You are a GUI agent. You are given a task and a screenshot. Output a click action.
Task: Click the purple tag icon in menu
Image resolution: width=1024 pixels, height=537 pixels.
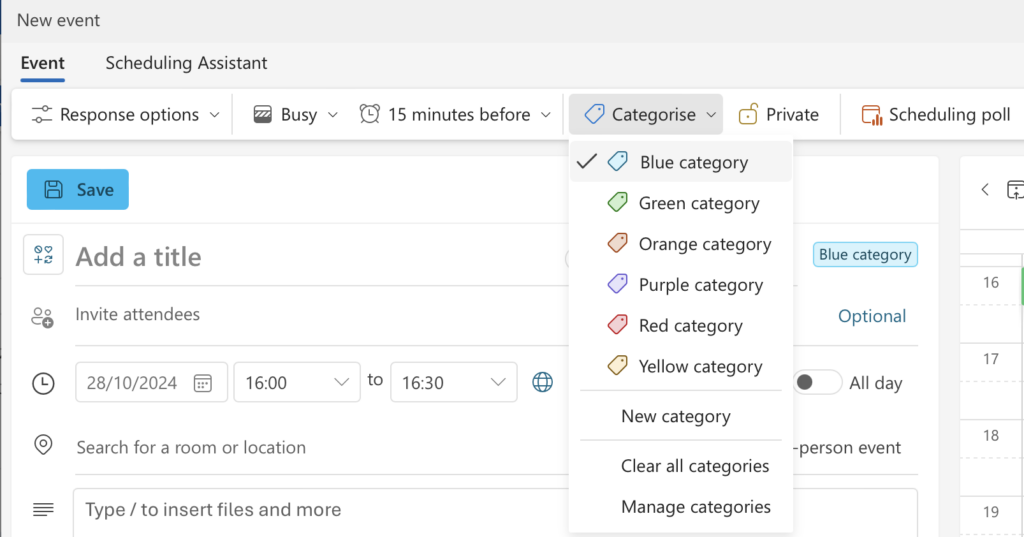pos(618,284)
